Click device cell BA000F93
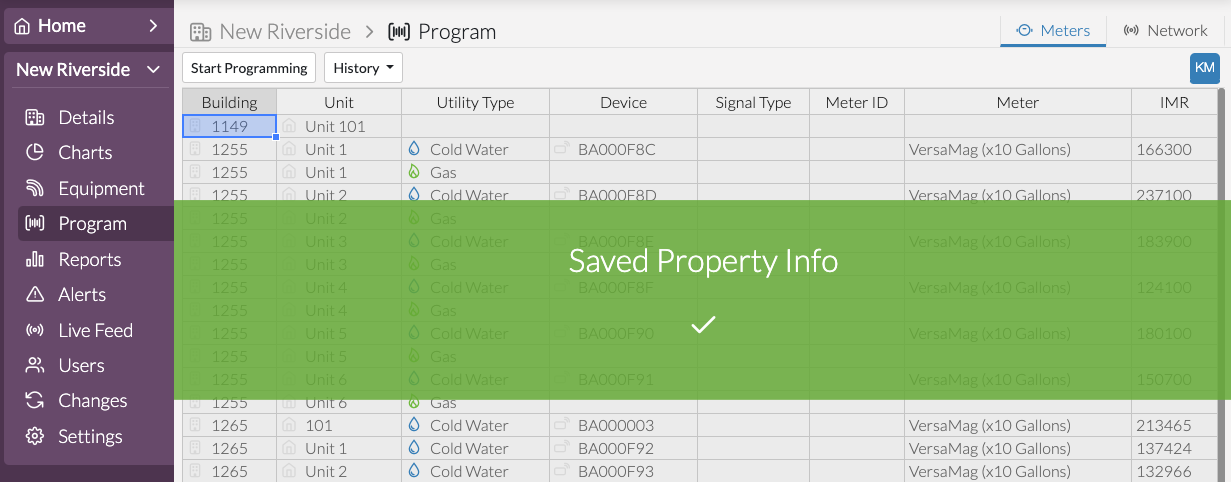Viewport: 1231px width, 482px height. [623, 471]
